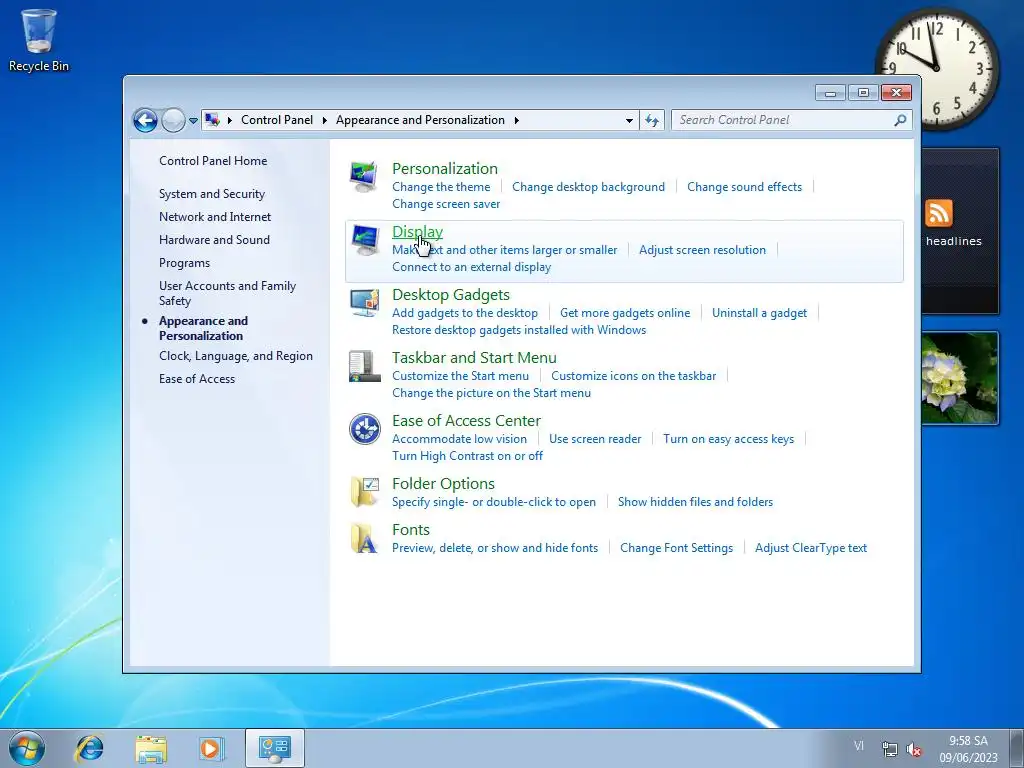Click Adjust ClearType text link
Viewport: 1024px width, 768px height.
click(811, 548)
